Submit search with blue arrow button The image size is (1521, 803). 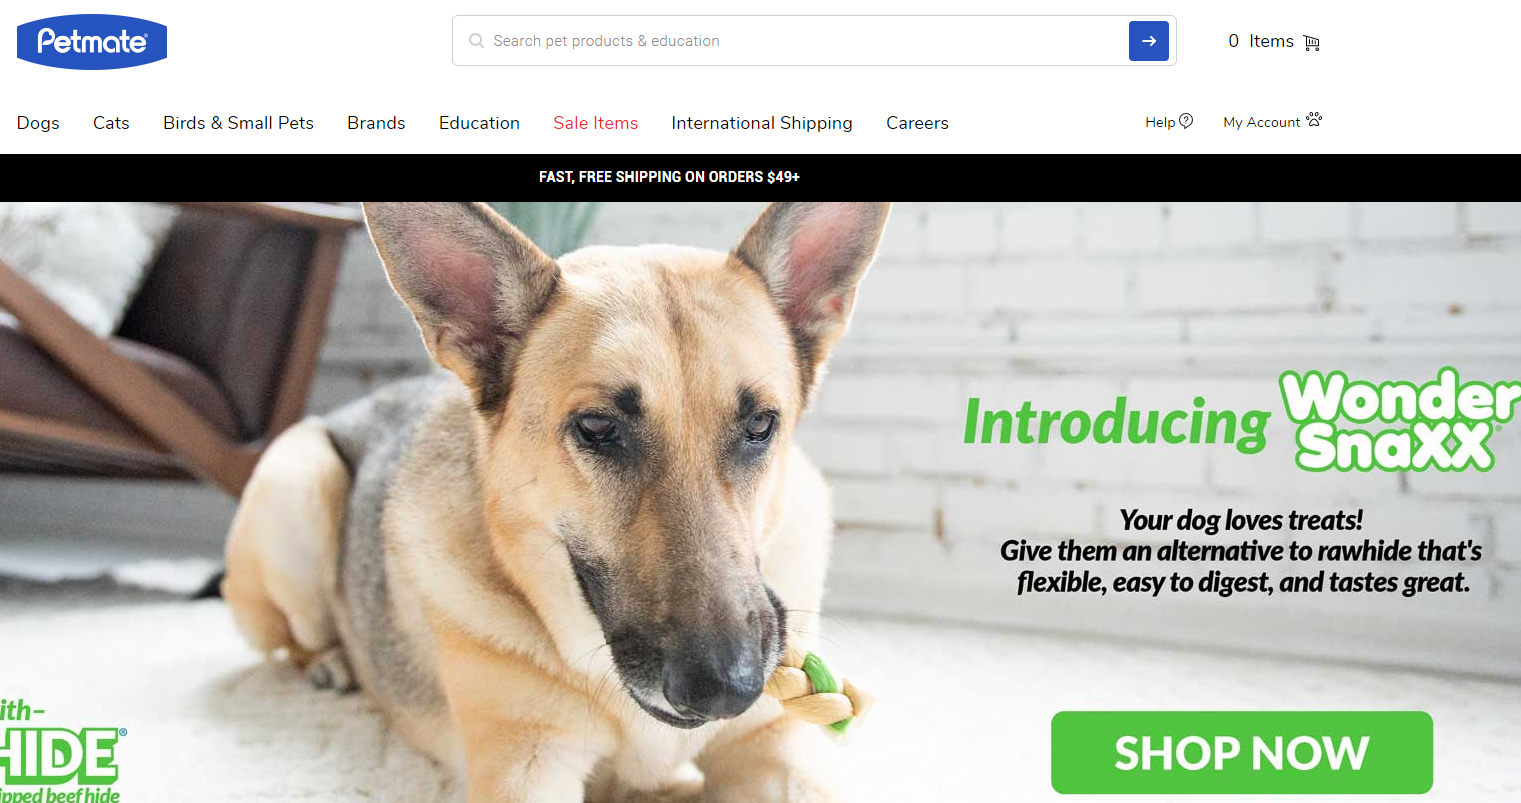tap(1148, 41)
